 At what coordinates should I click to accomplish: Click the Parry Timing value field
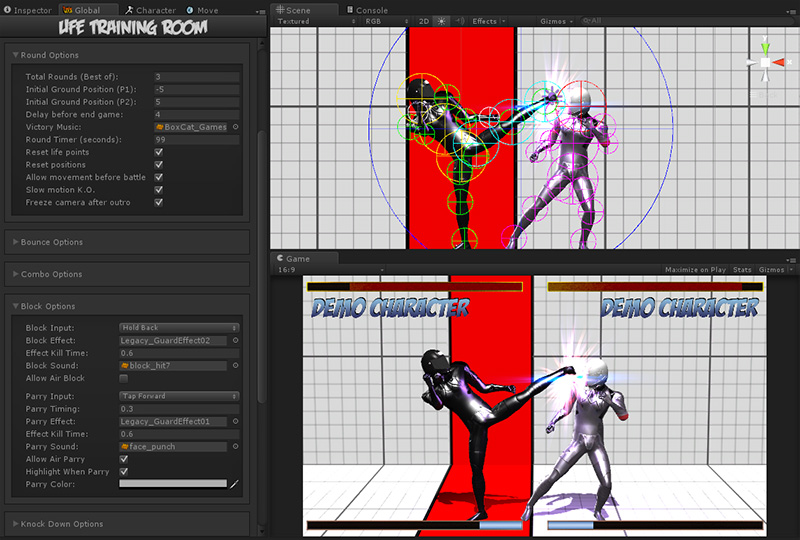(x=179, y=409)
